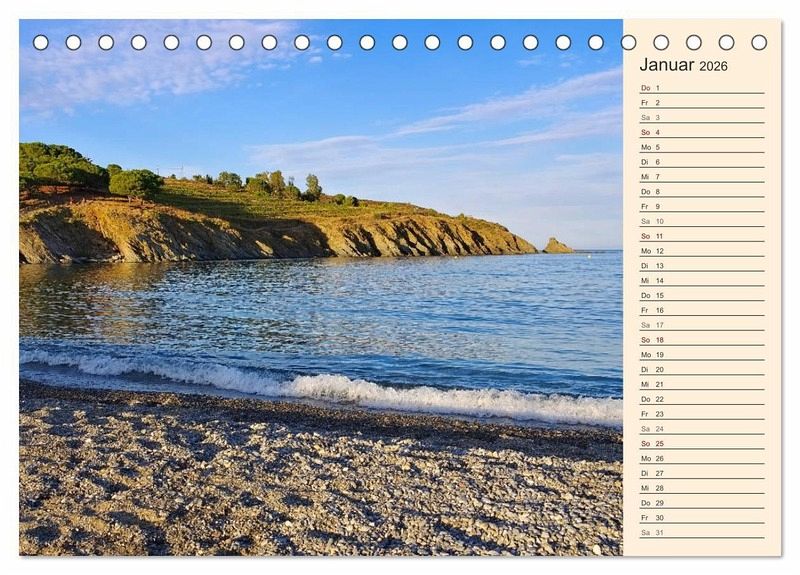Select the Di 20 date row
Viewport: 800px width, 575px height.
[701, 369]
